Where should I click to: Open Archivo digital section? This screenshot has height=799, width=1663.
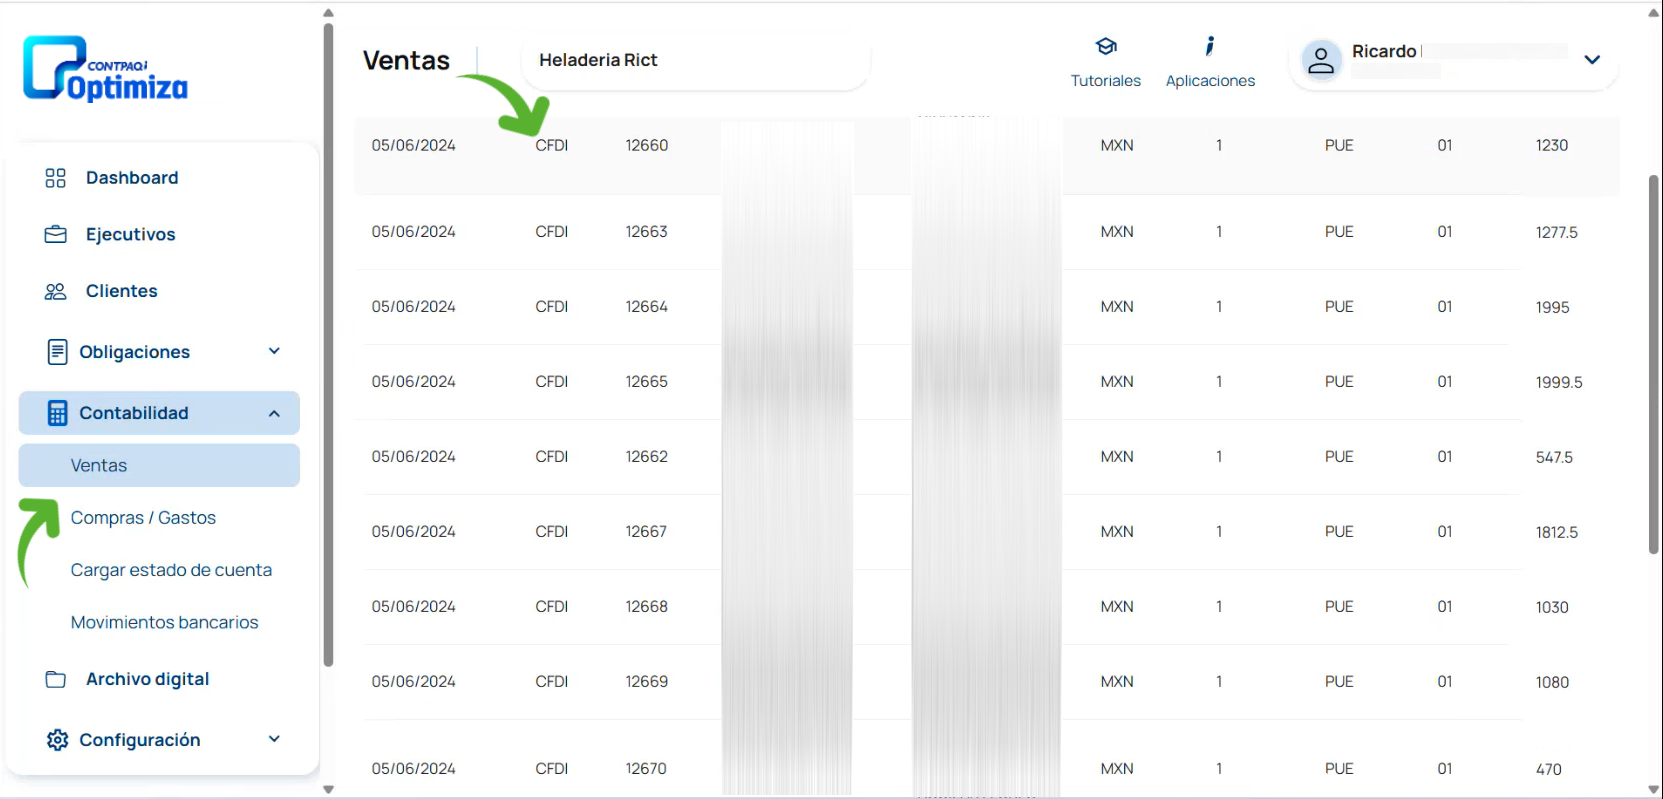(x=148, y=679)
